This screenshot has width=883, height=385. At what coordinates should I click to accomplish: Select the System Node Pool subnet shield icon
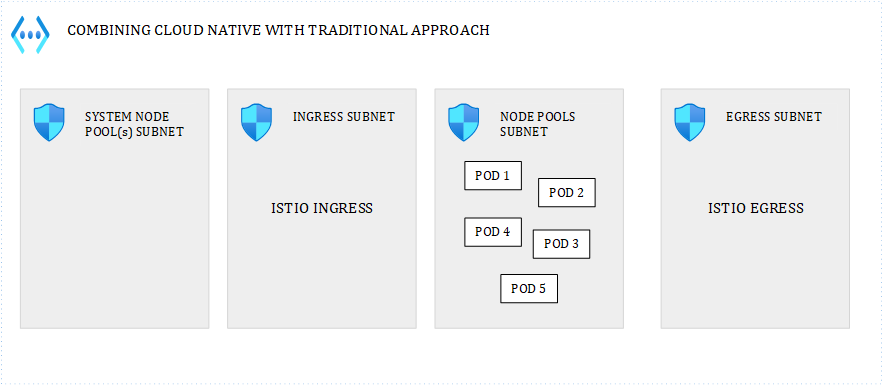tap(50, 122)
